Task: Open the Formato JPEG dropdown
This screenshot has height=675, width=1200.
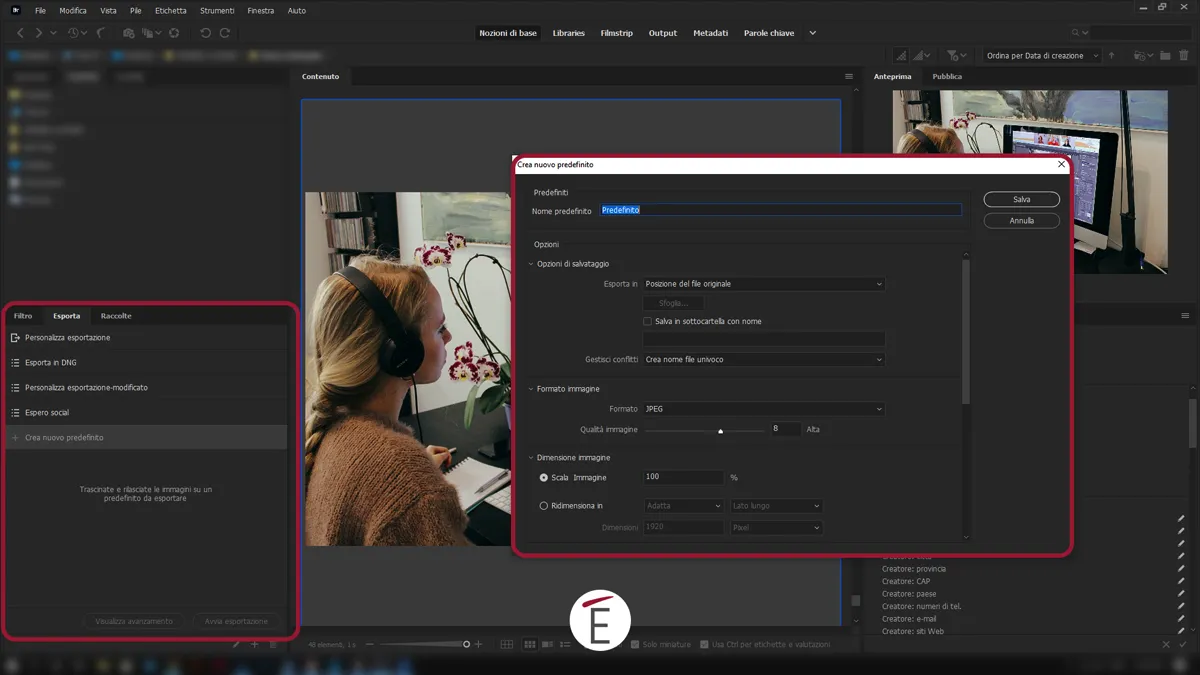Action: 763,409
